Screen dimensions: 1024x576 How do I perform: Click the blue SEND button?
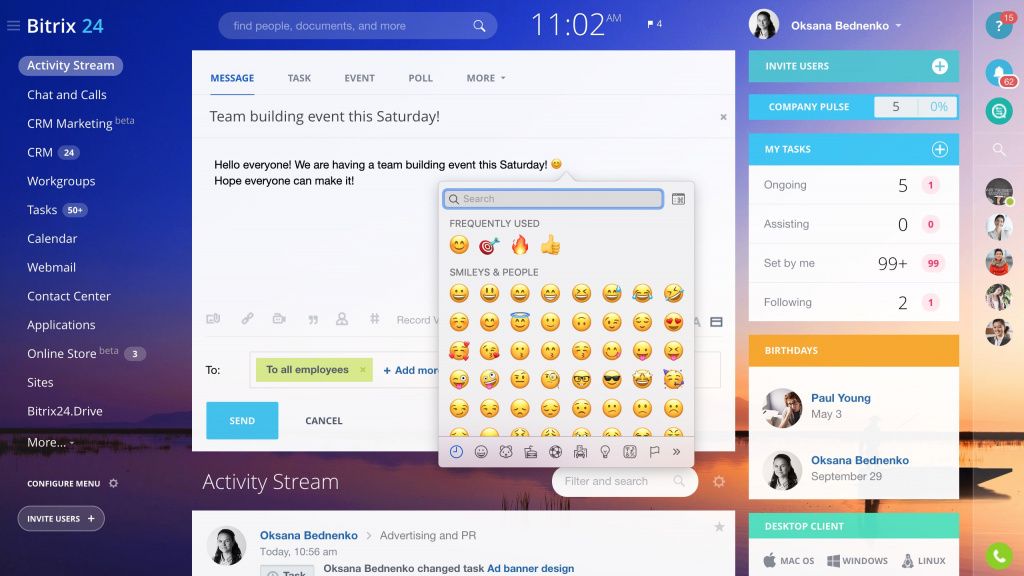click(x=242, y=421)
